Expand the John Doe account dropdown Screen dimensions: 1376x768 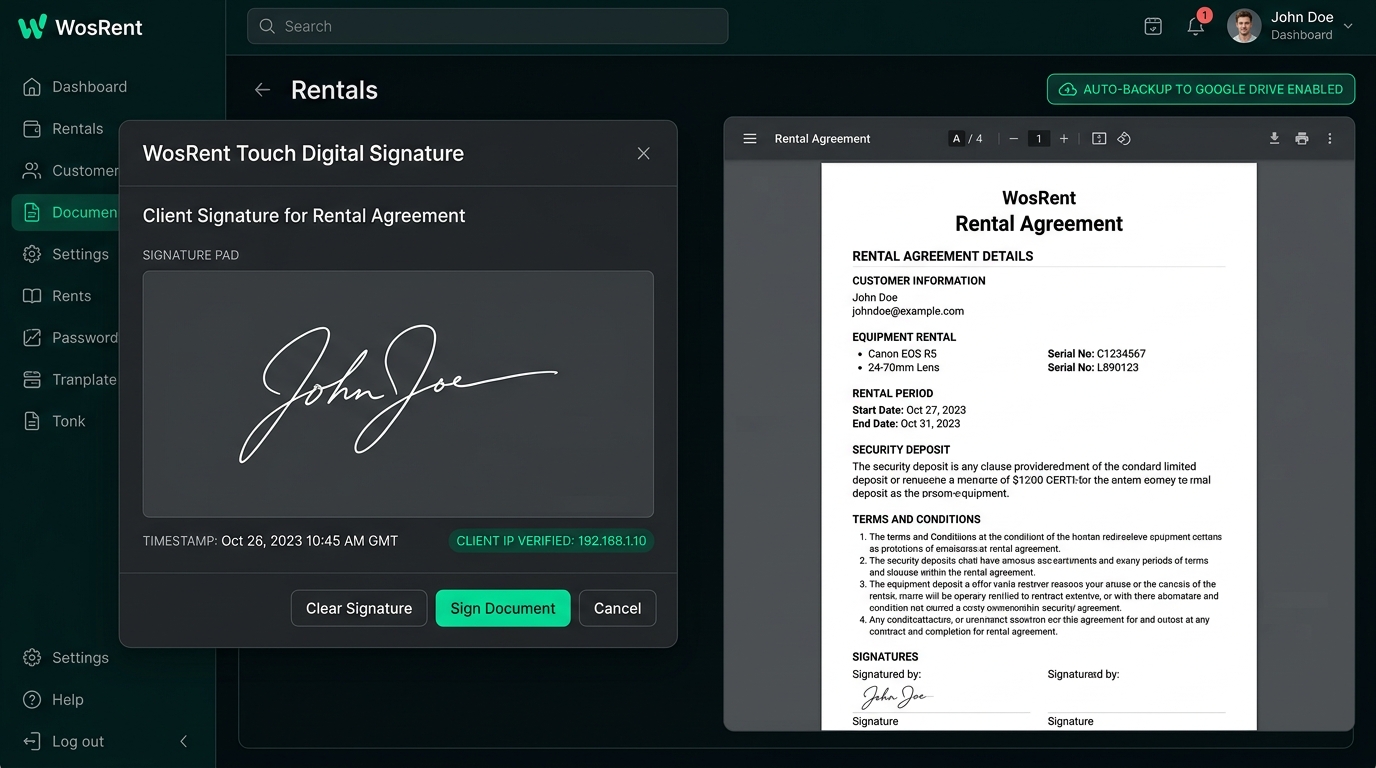point(1348,26)
